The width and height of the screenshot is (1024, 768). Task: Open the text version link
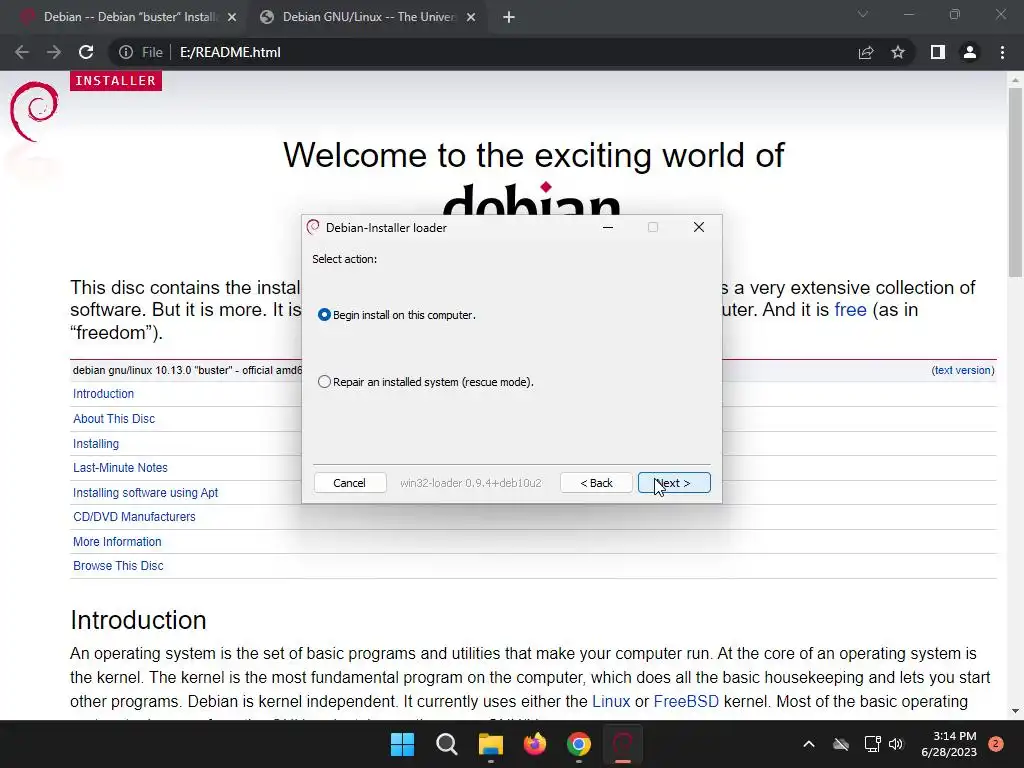tap(963, 370)
